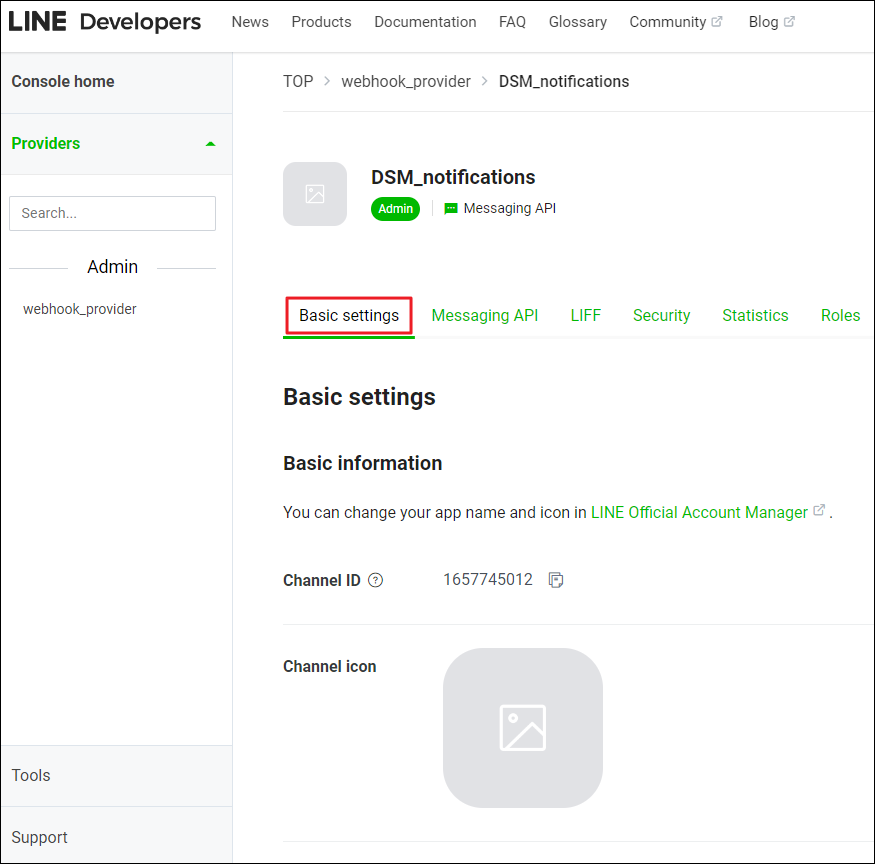The image size is (875, 864).
Task: Click the Messaging API chat icon
Action: click(x=450, y=209)
